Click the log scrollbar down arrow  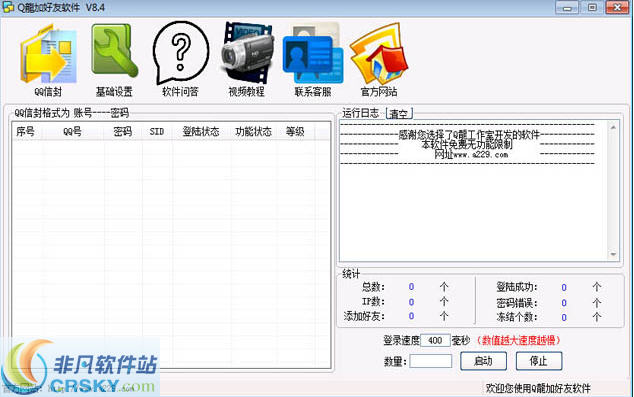point(613,255)
